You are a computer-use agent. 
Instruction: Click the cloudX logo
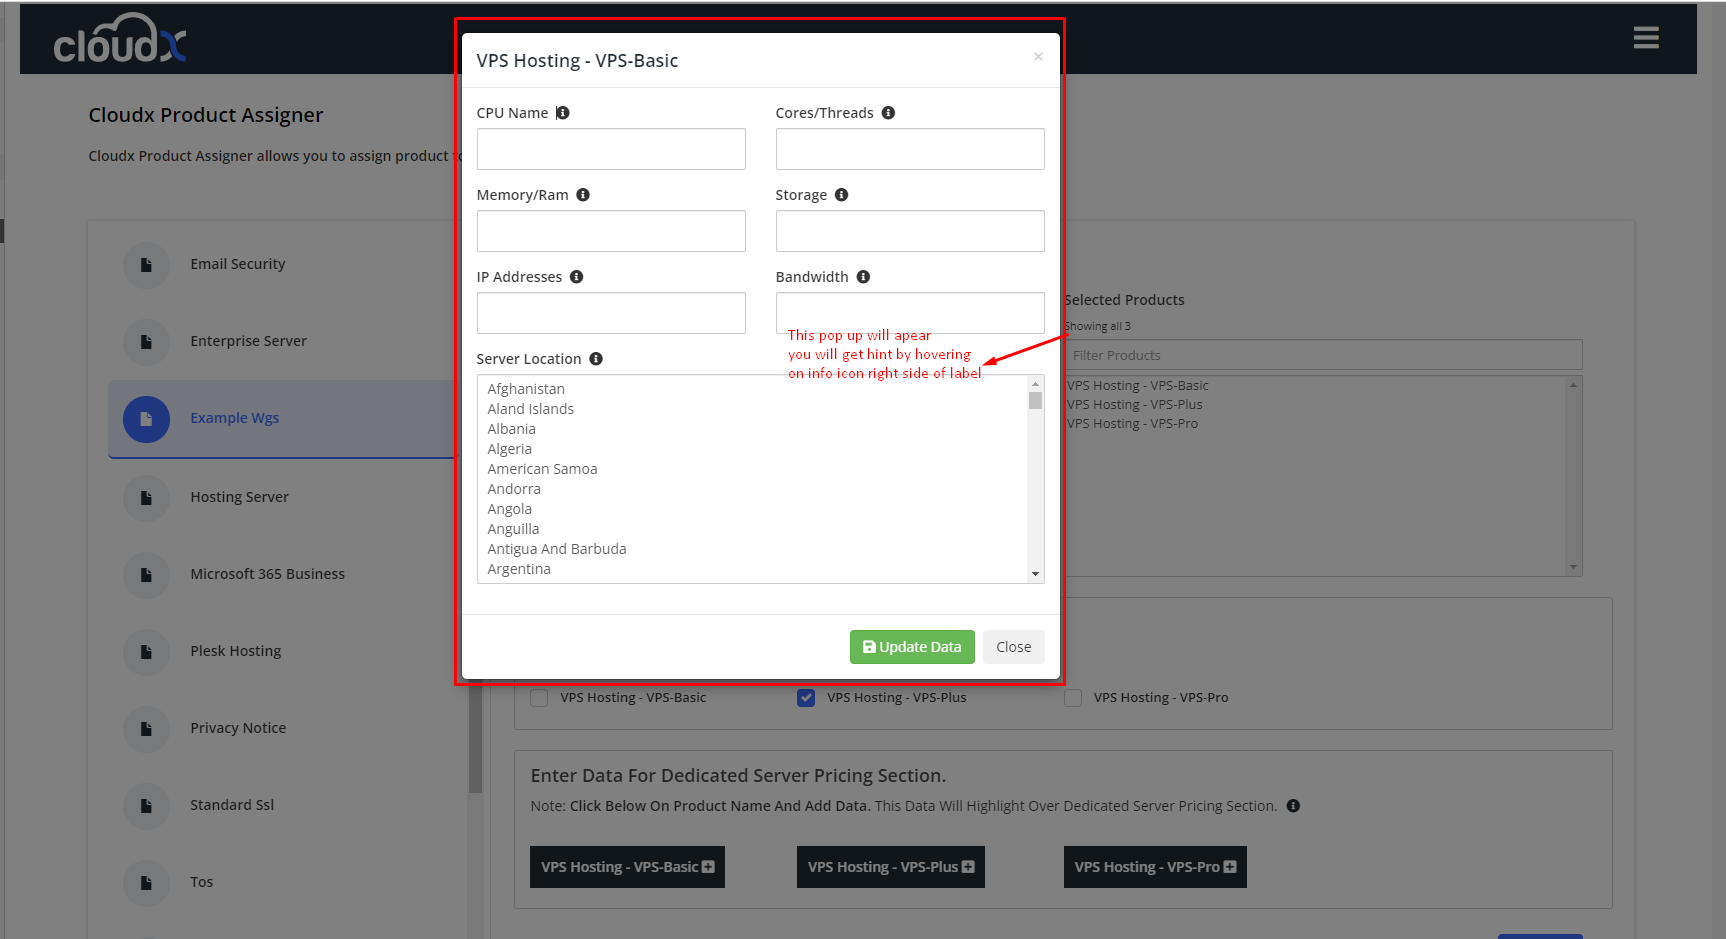[x=120, y=40]
